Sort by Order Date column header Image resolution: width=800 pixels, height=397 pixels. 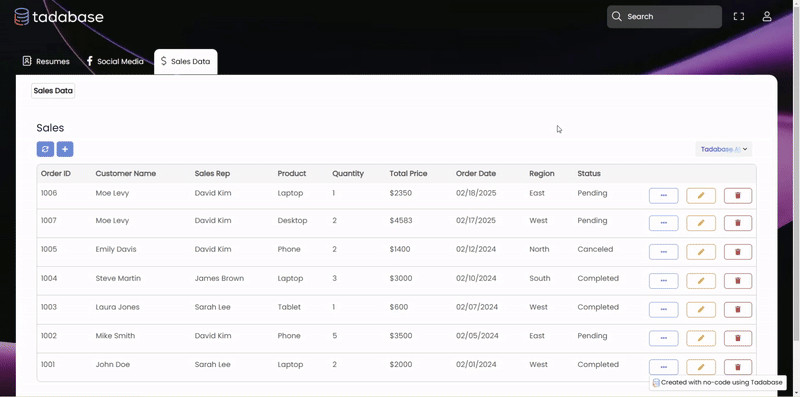(x=476, y=173)
